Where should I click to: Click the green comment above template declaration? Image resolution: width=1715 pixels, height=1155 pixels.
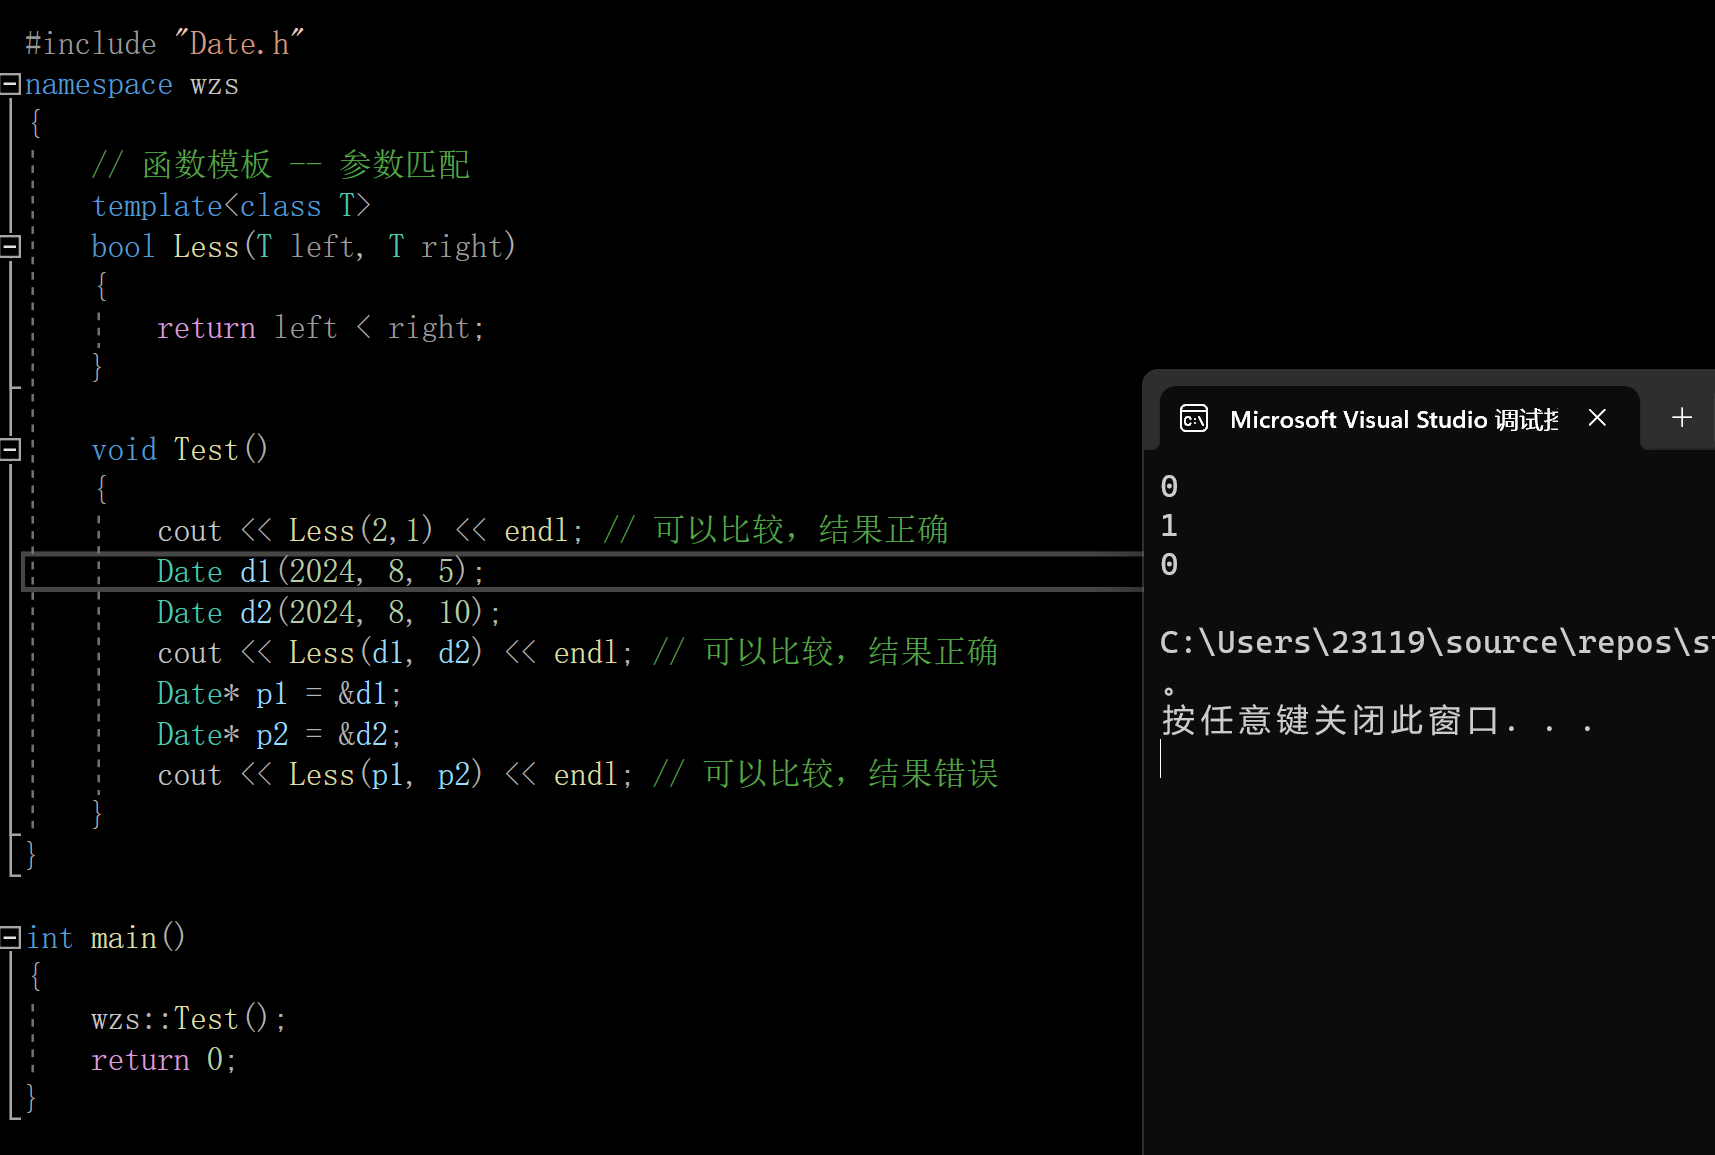281,165
